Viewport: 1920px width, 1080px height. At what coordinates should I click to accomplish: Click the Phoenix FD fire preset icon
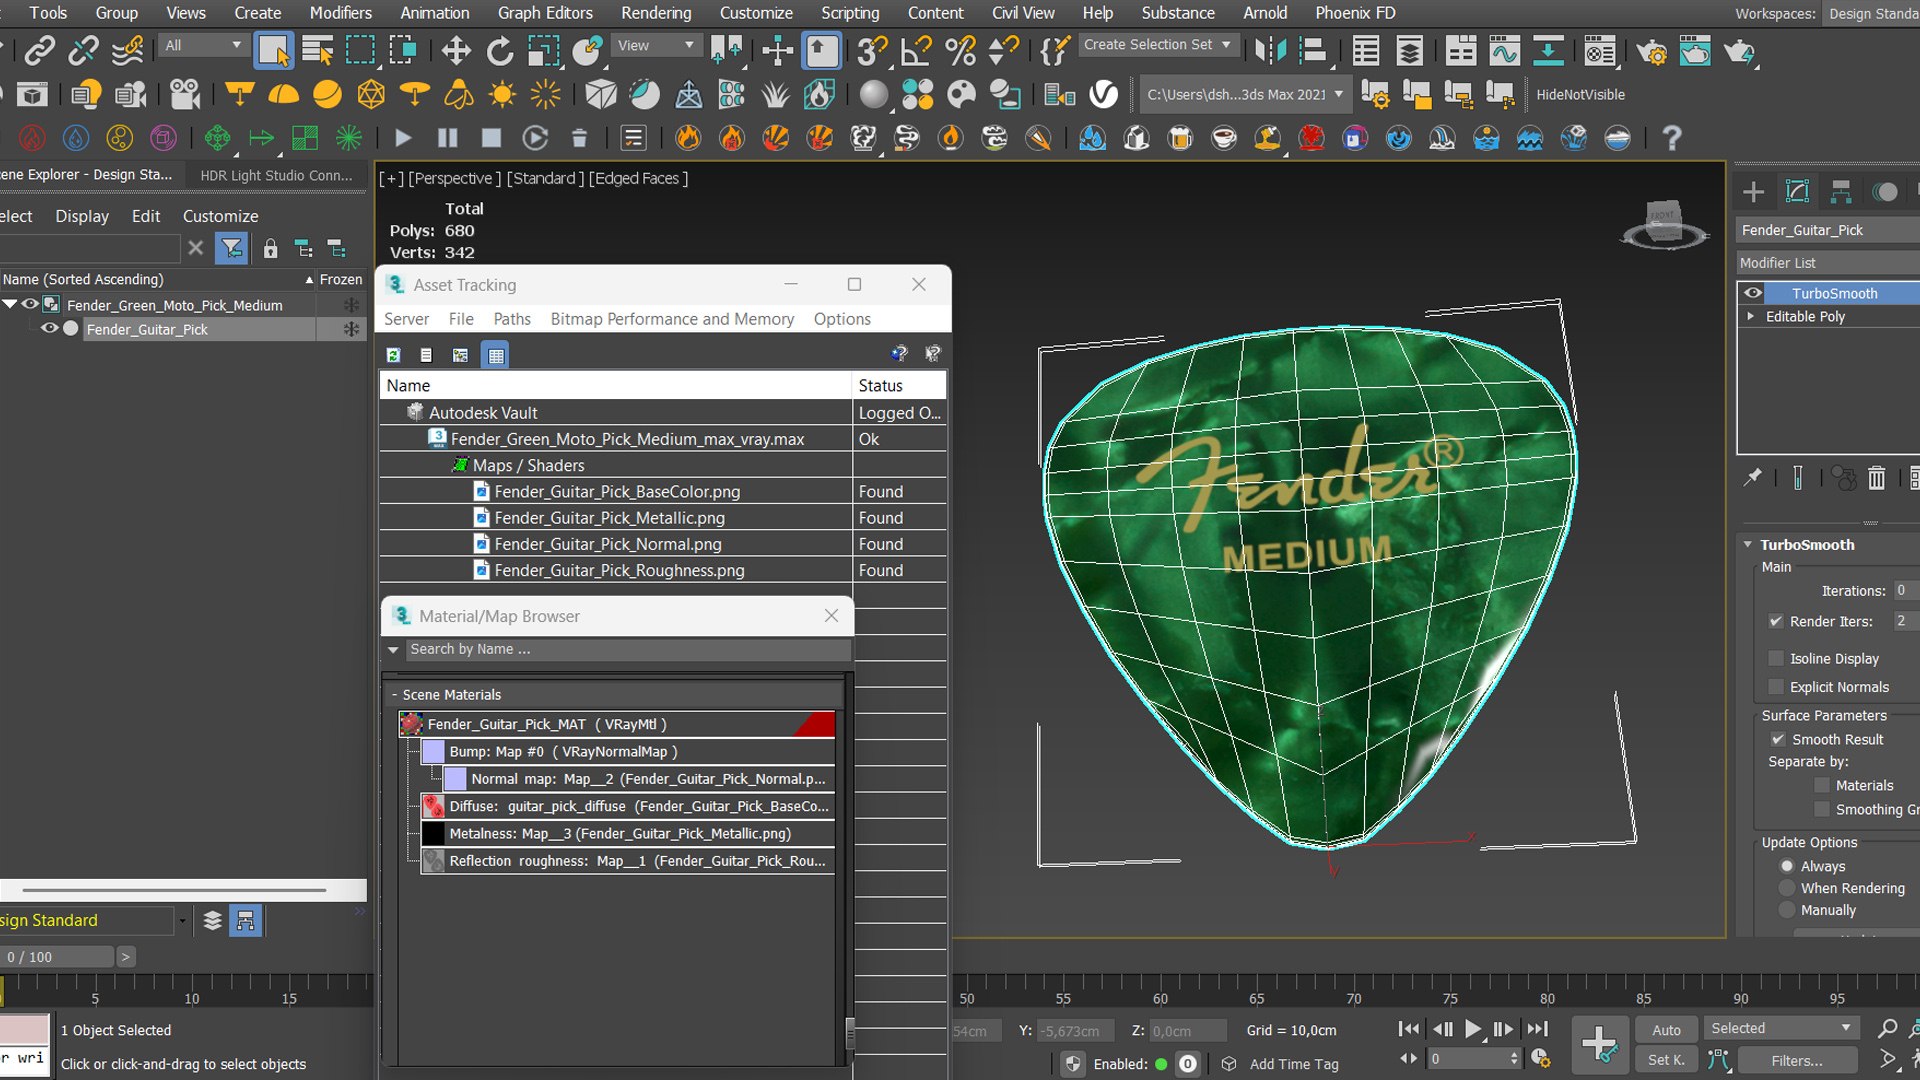tap(688, 138)
